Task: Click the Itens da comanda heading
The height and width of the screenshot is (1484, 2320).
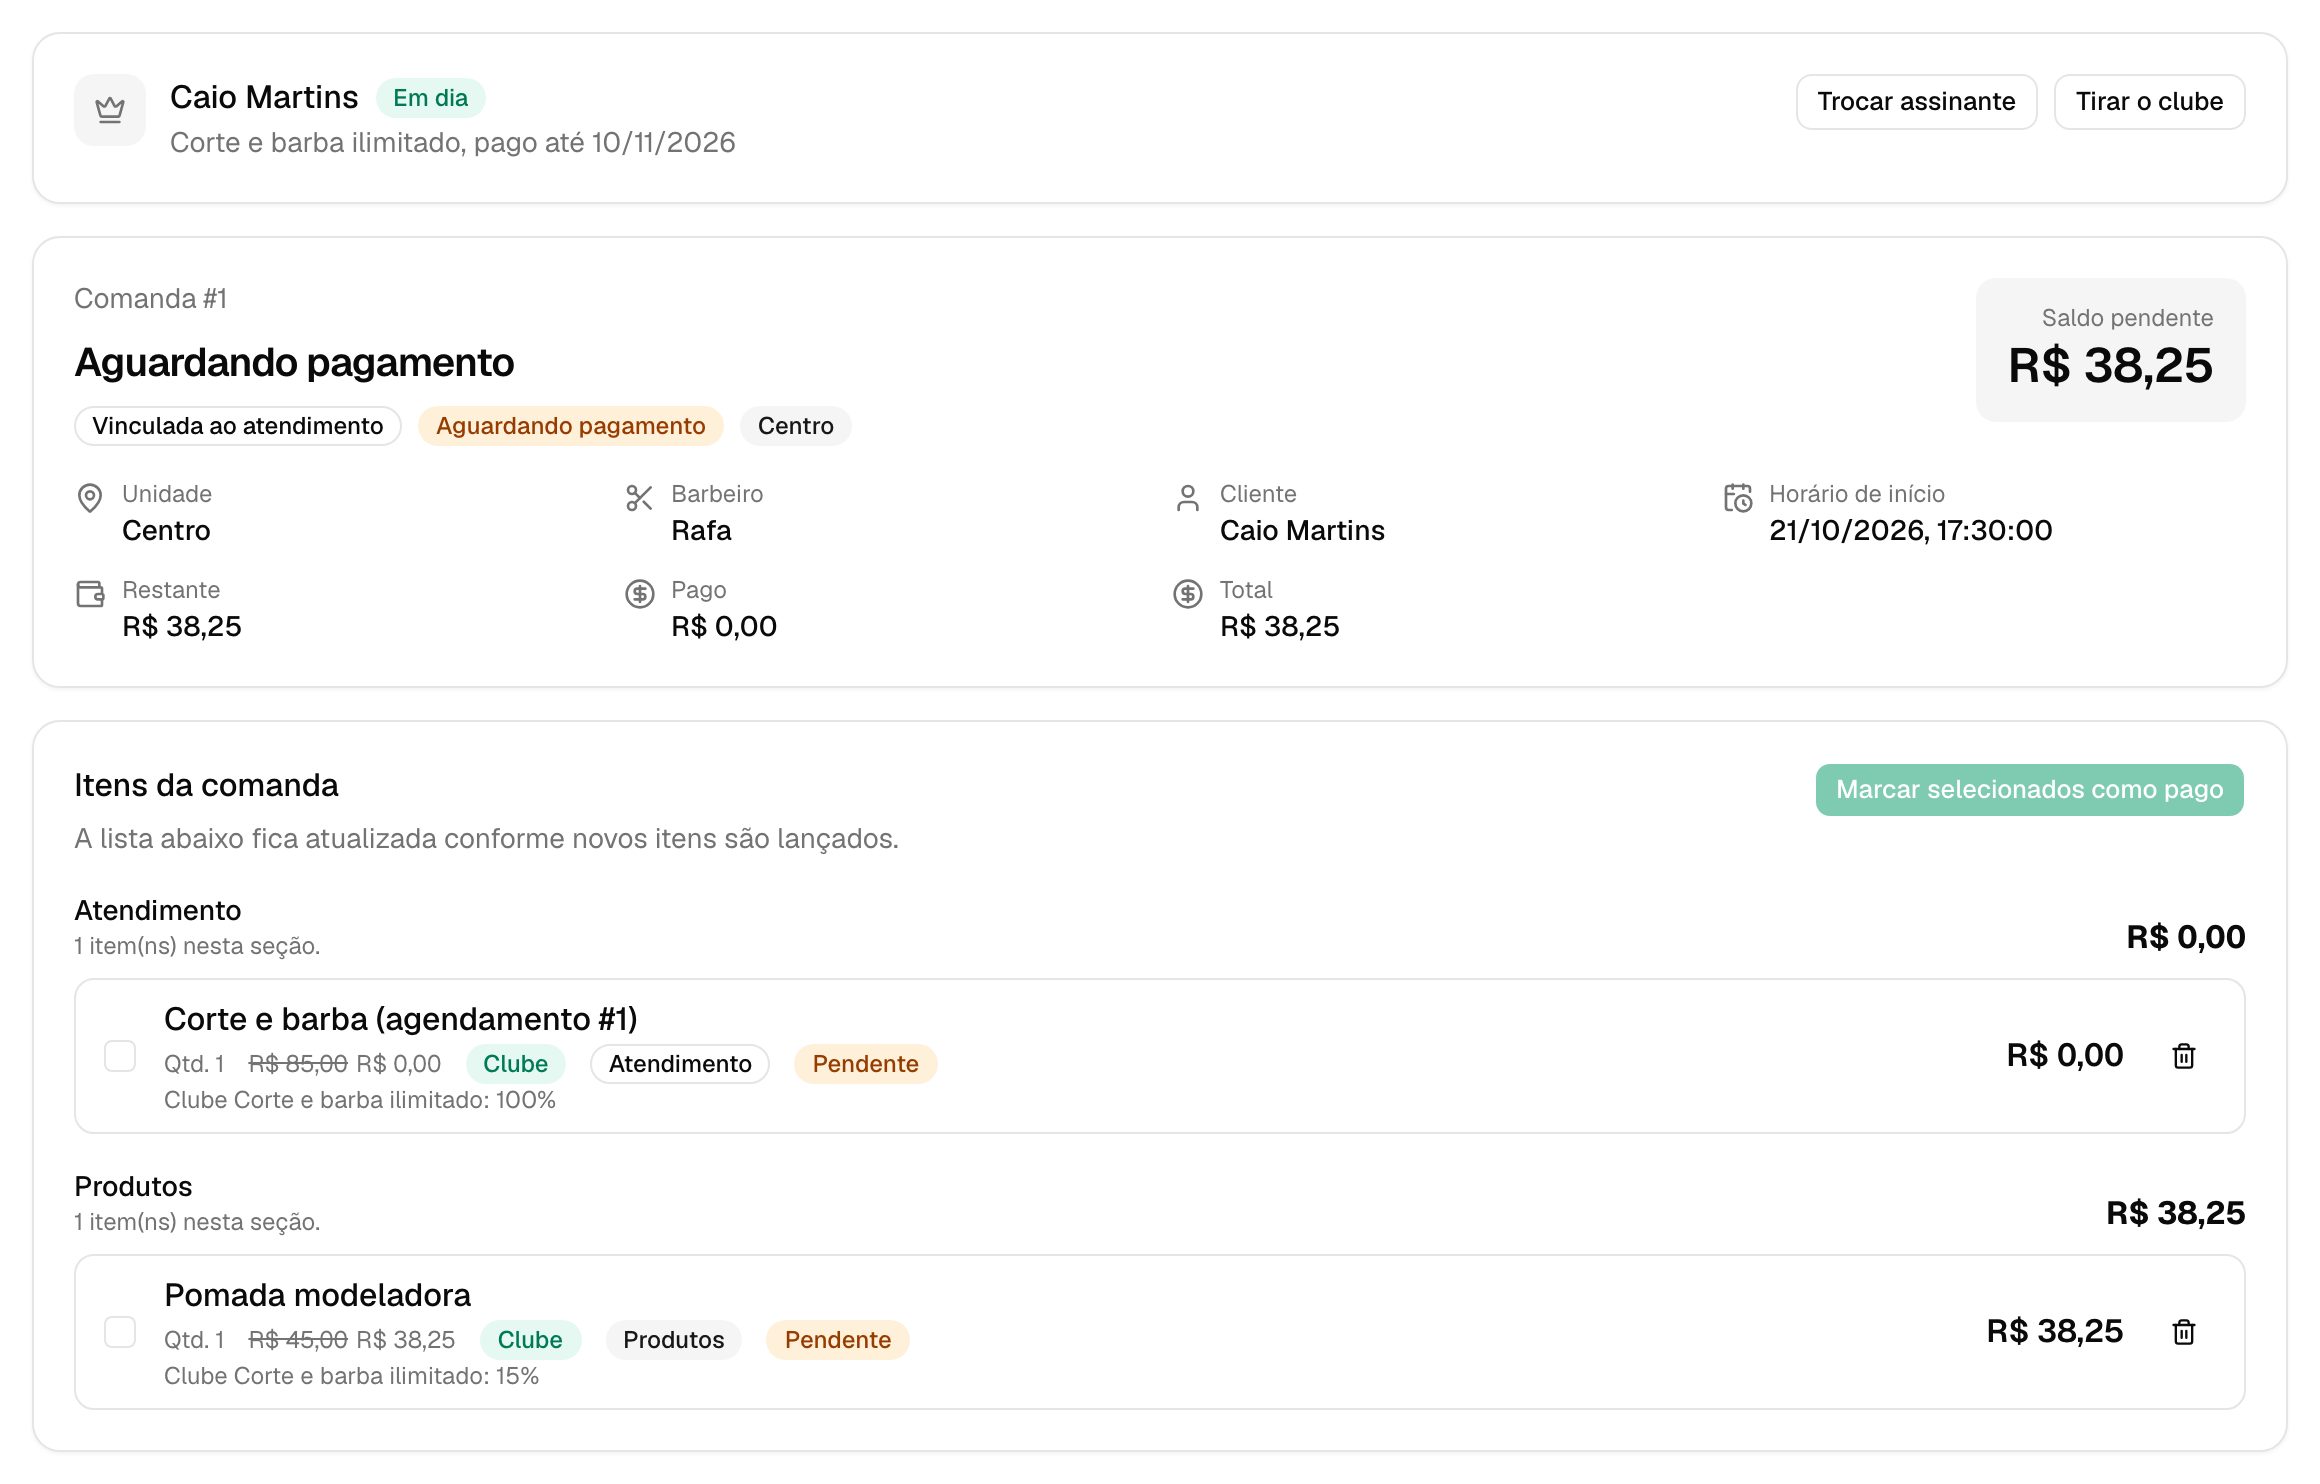Action: 207,786
